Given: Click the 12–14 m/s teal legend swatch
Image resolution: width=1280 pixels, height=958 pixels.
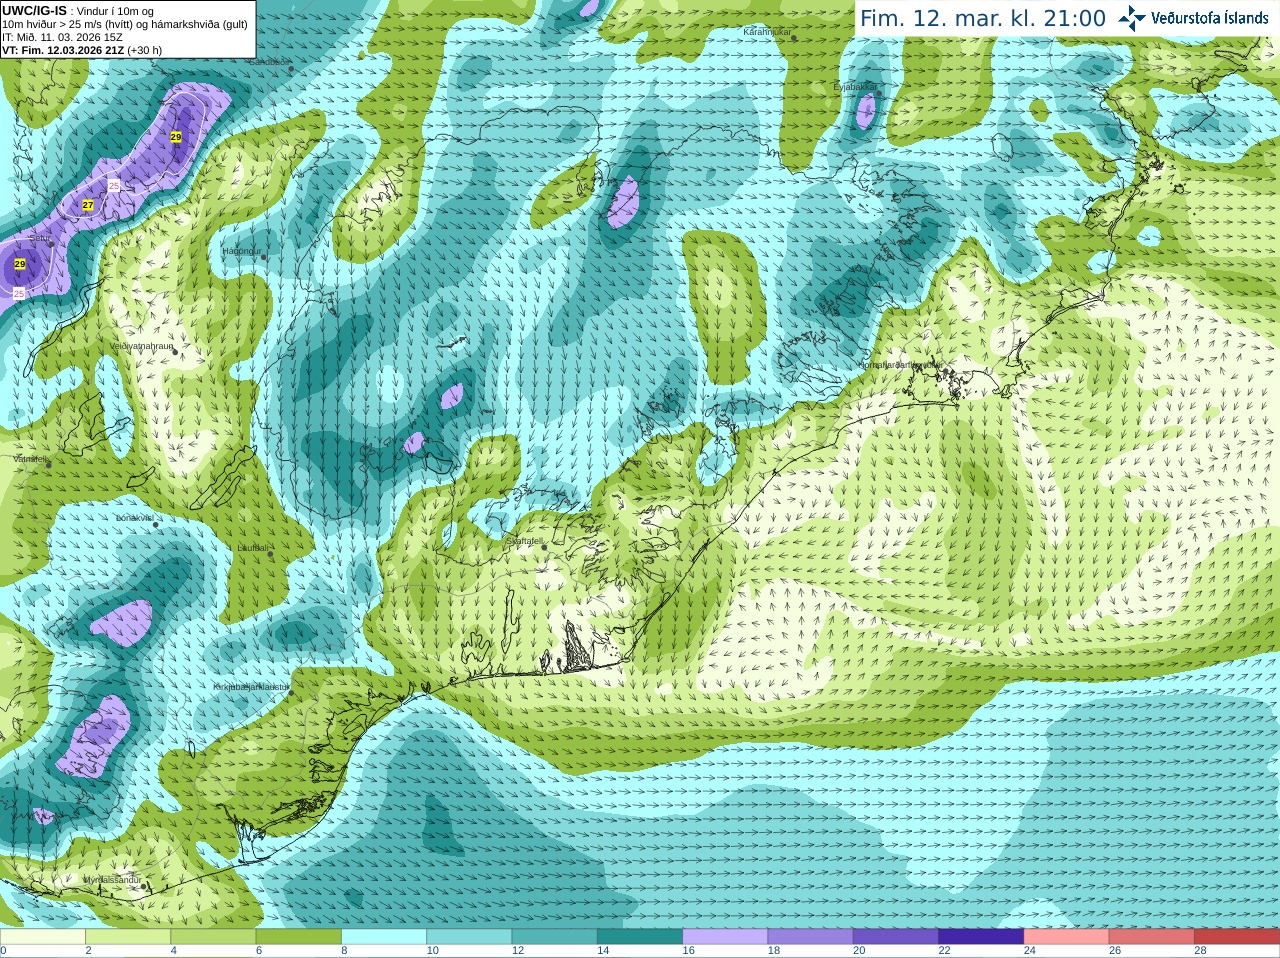Looking at the screenshot, I should (x=555, y=937).
